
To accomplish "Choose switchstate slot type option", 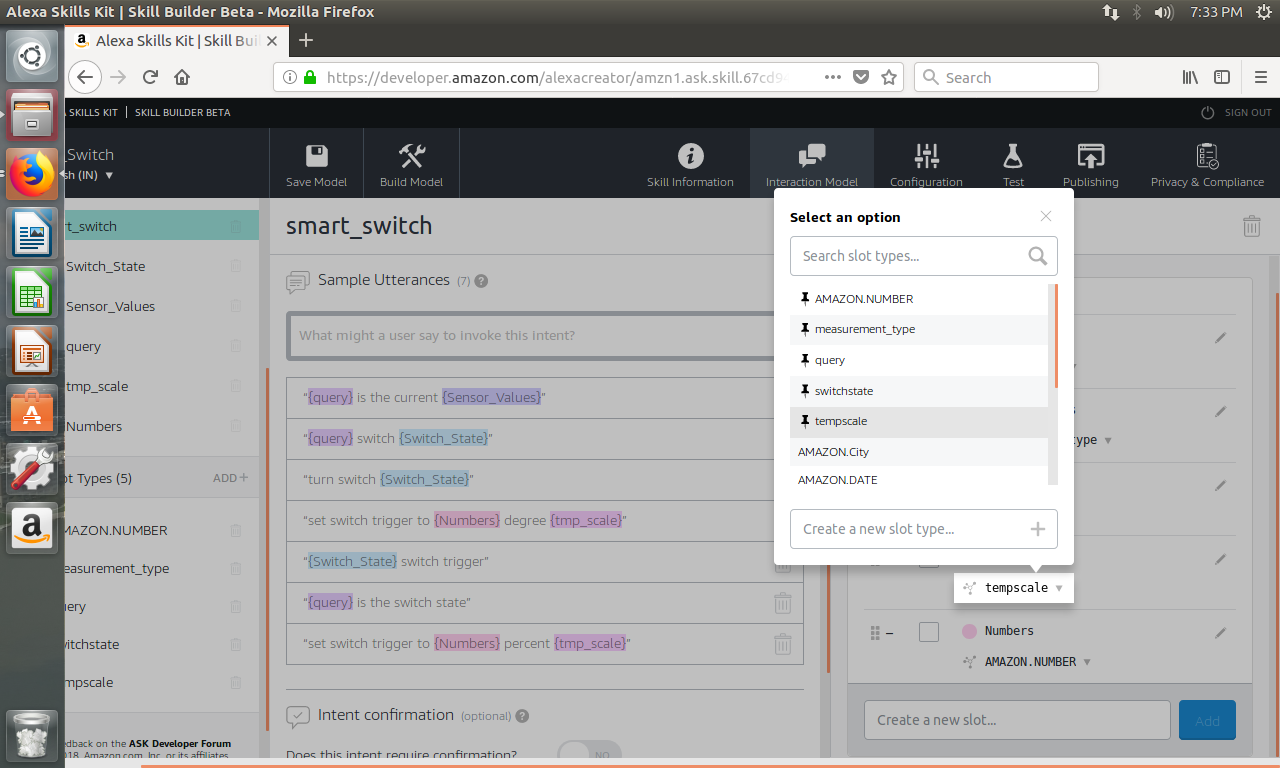I will pyautogui.click(x=918, y=391).
